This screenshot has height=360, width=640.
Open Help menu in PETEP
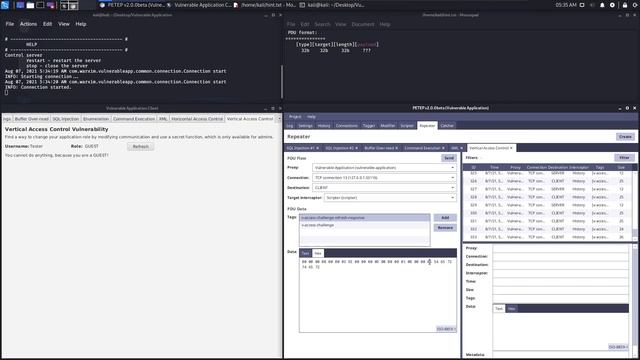click(x=311, y=117)
